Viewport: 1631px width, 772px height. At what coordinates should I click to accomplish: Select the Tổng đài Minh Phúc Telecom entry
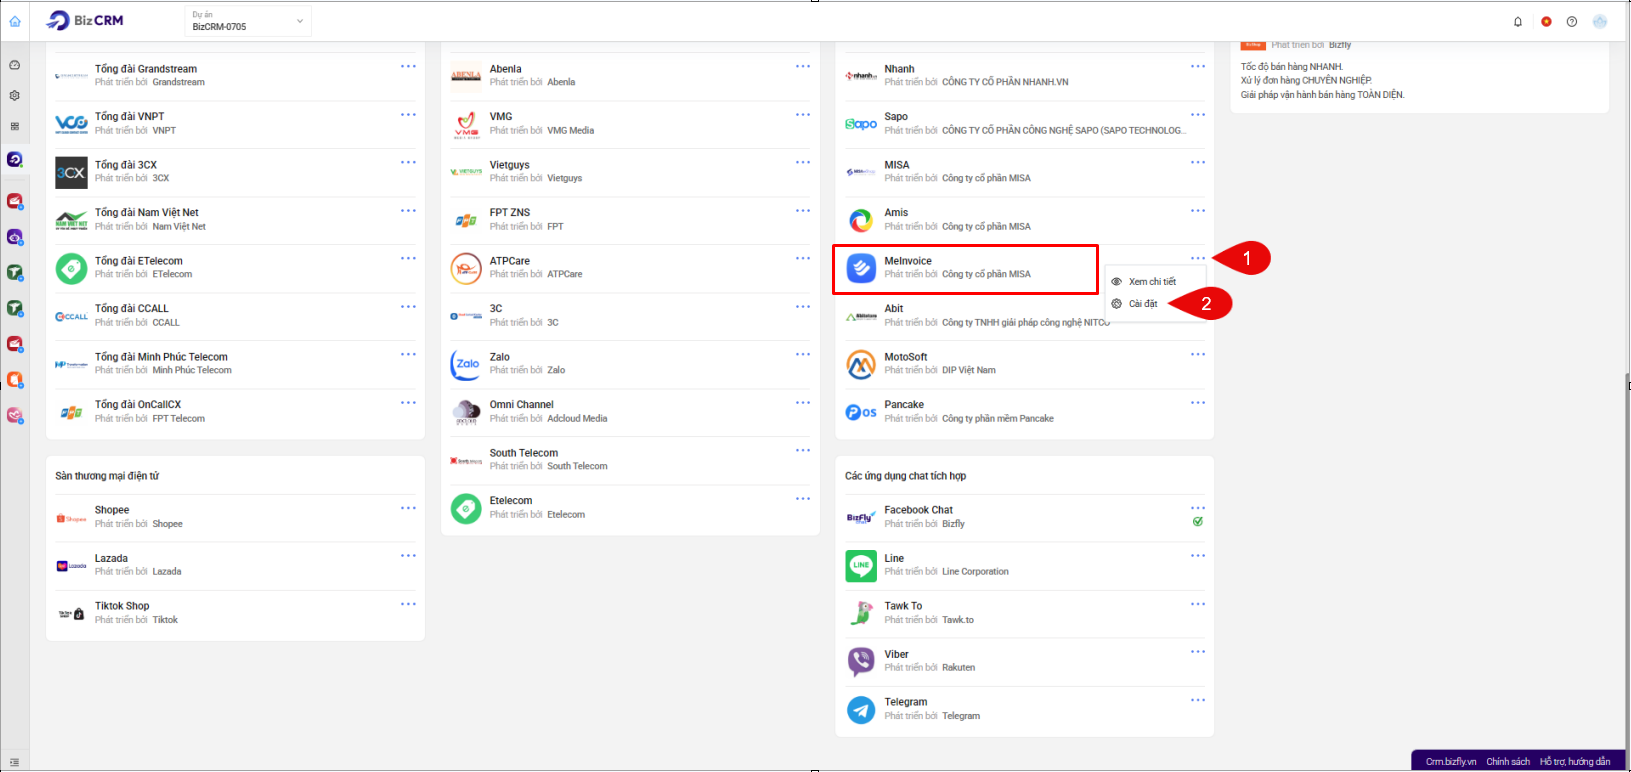[236, 364]
